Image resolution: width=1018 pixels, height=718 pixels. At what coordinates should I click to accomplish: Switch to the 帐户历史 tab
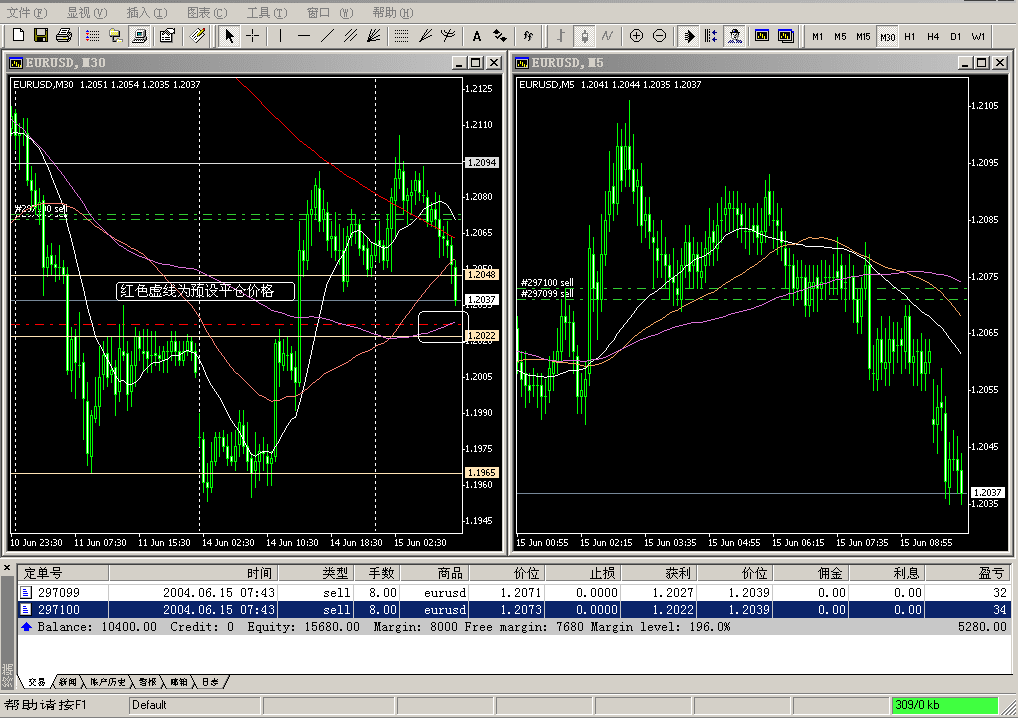click(109, 682)
